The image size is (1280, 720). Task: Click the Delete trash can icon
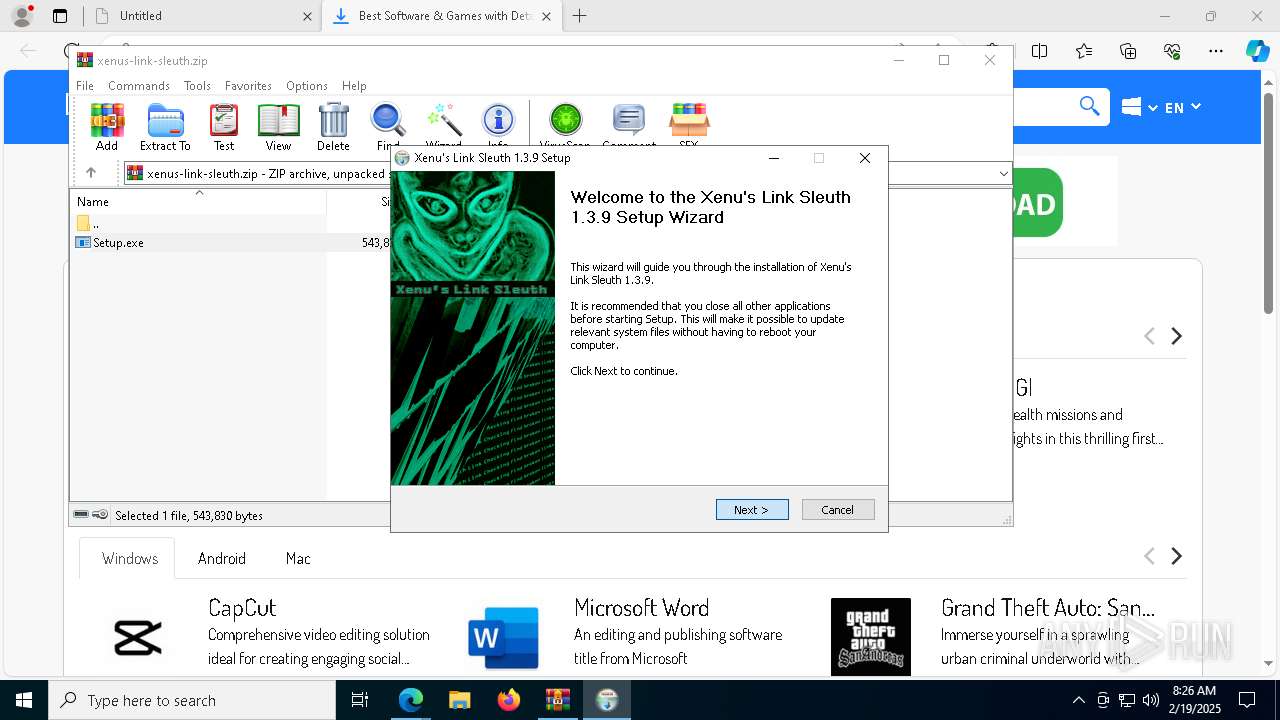pos(333,127)
